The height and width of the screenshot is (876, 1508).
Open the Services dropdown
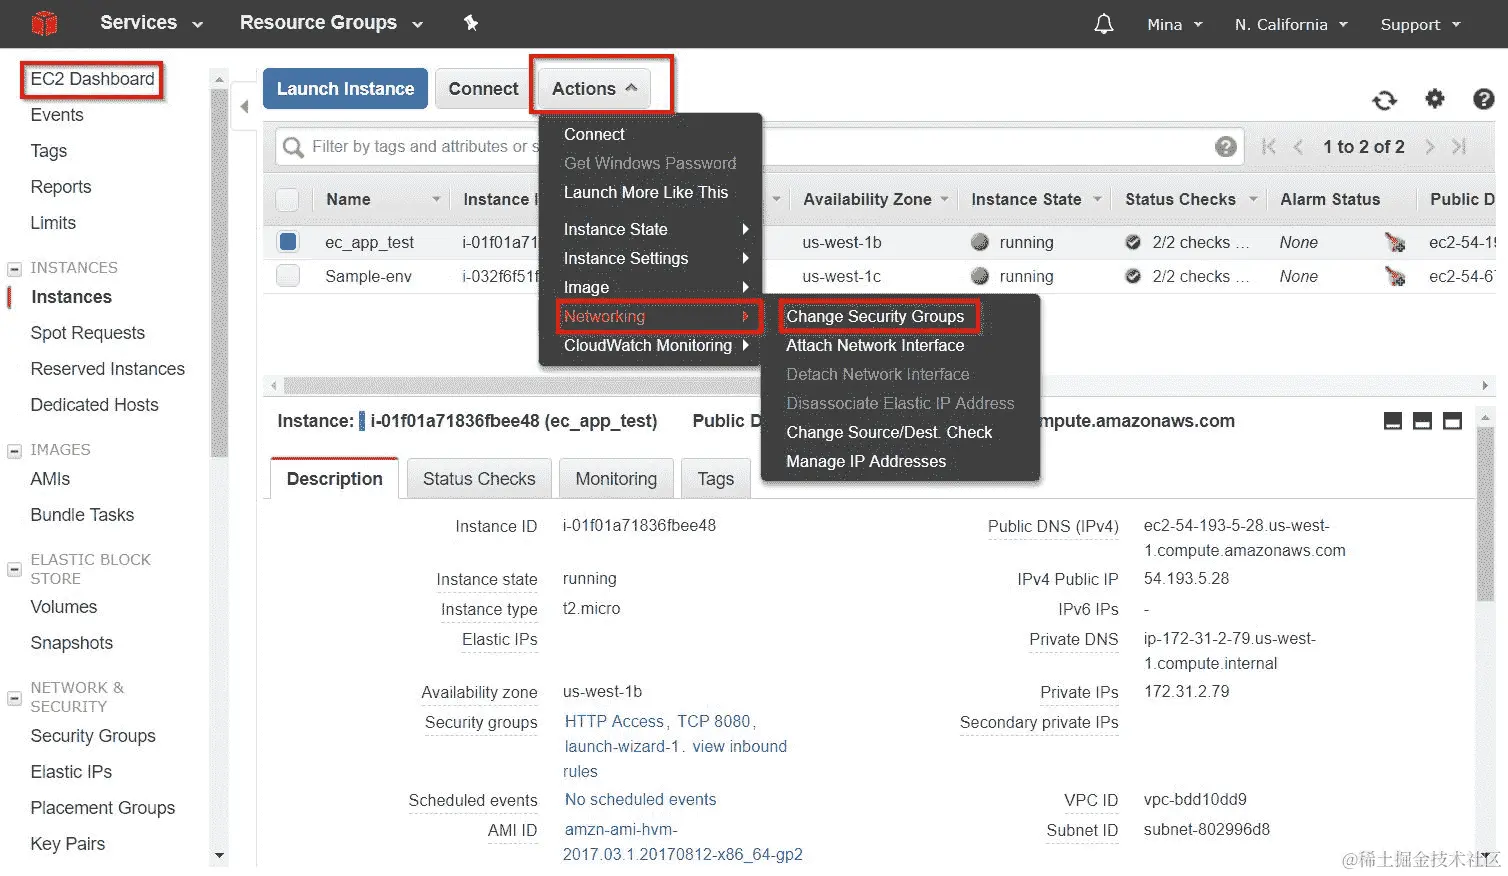tap(151, 23)
